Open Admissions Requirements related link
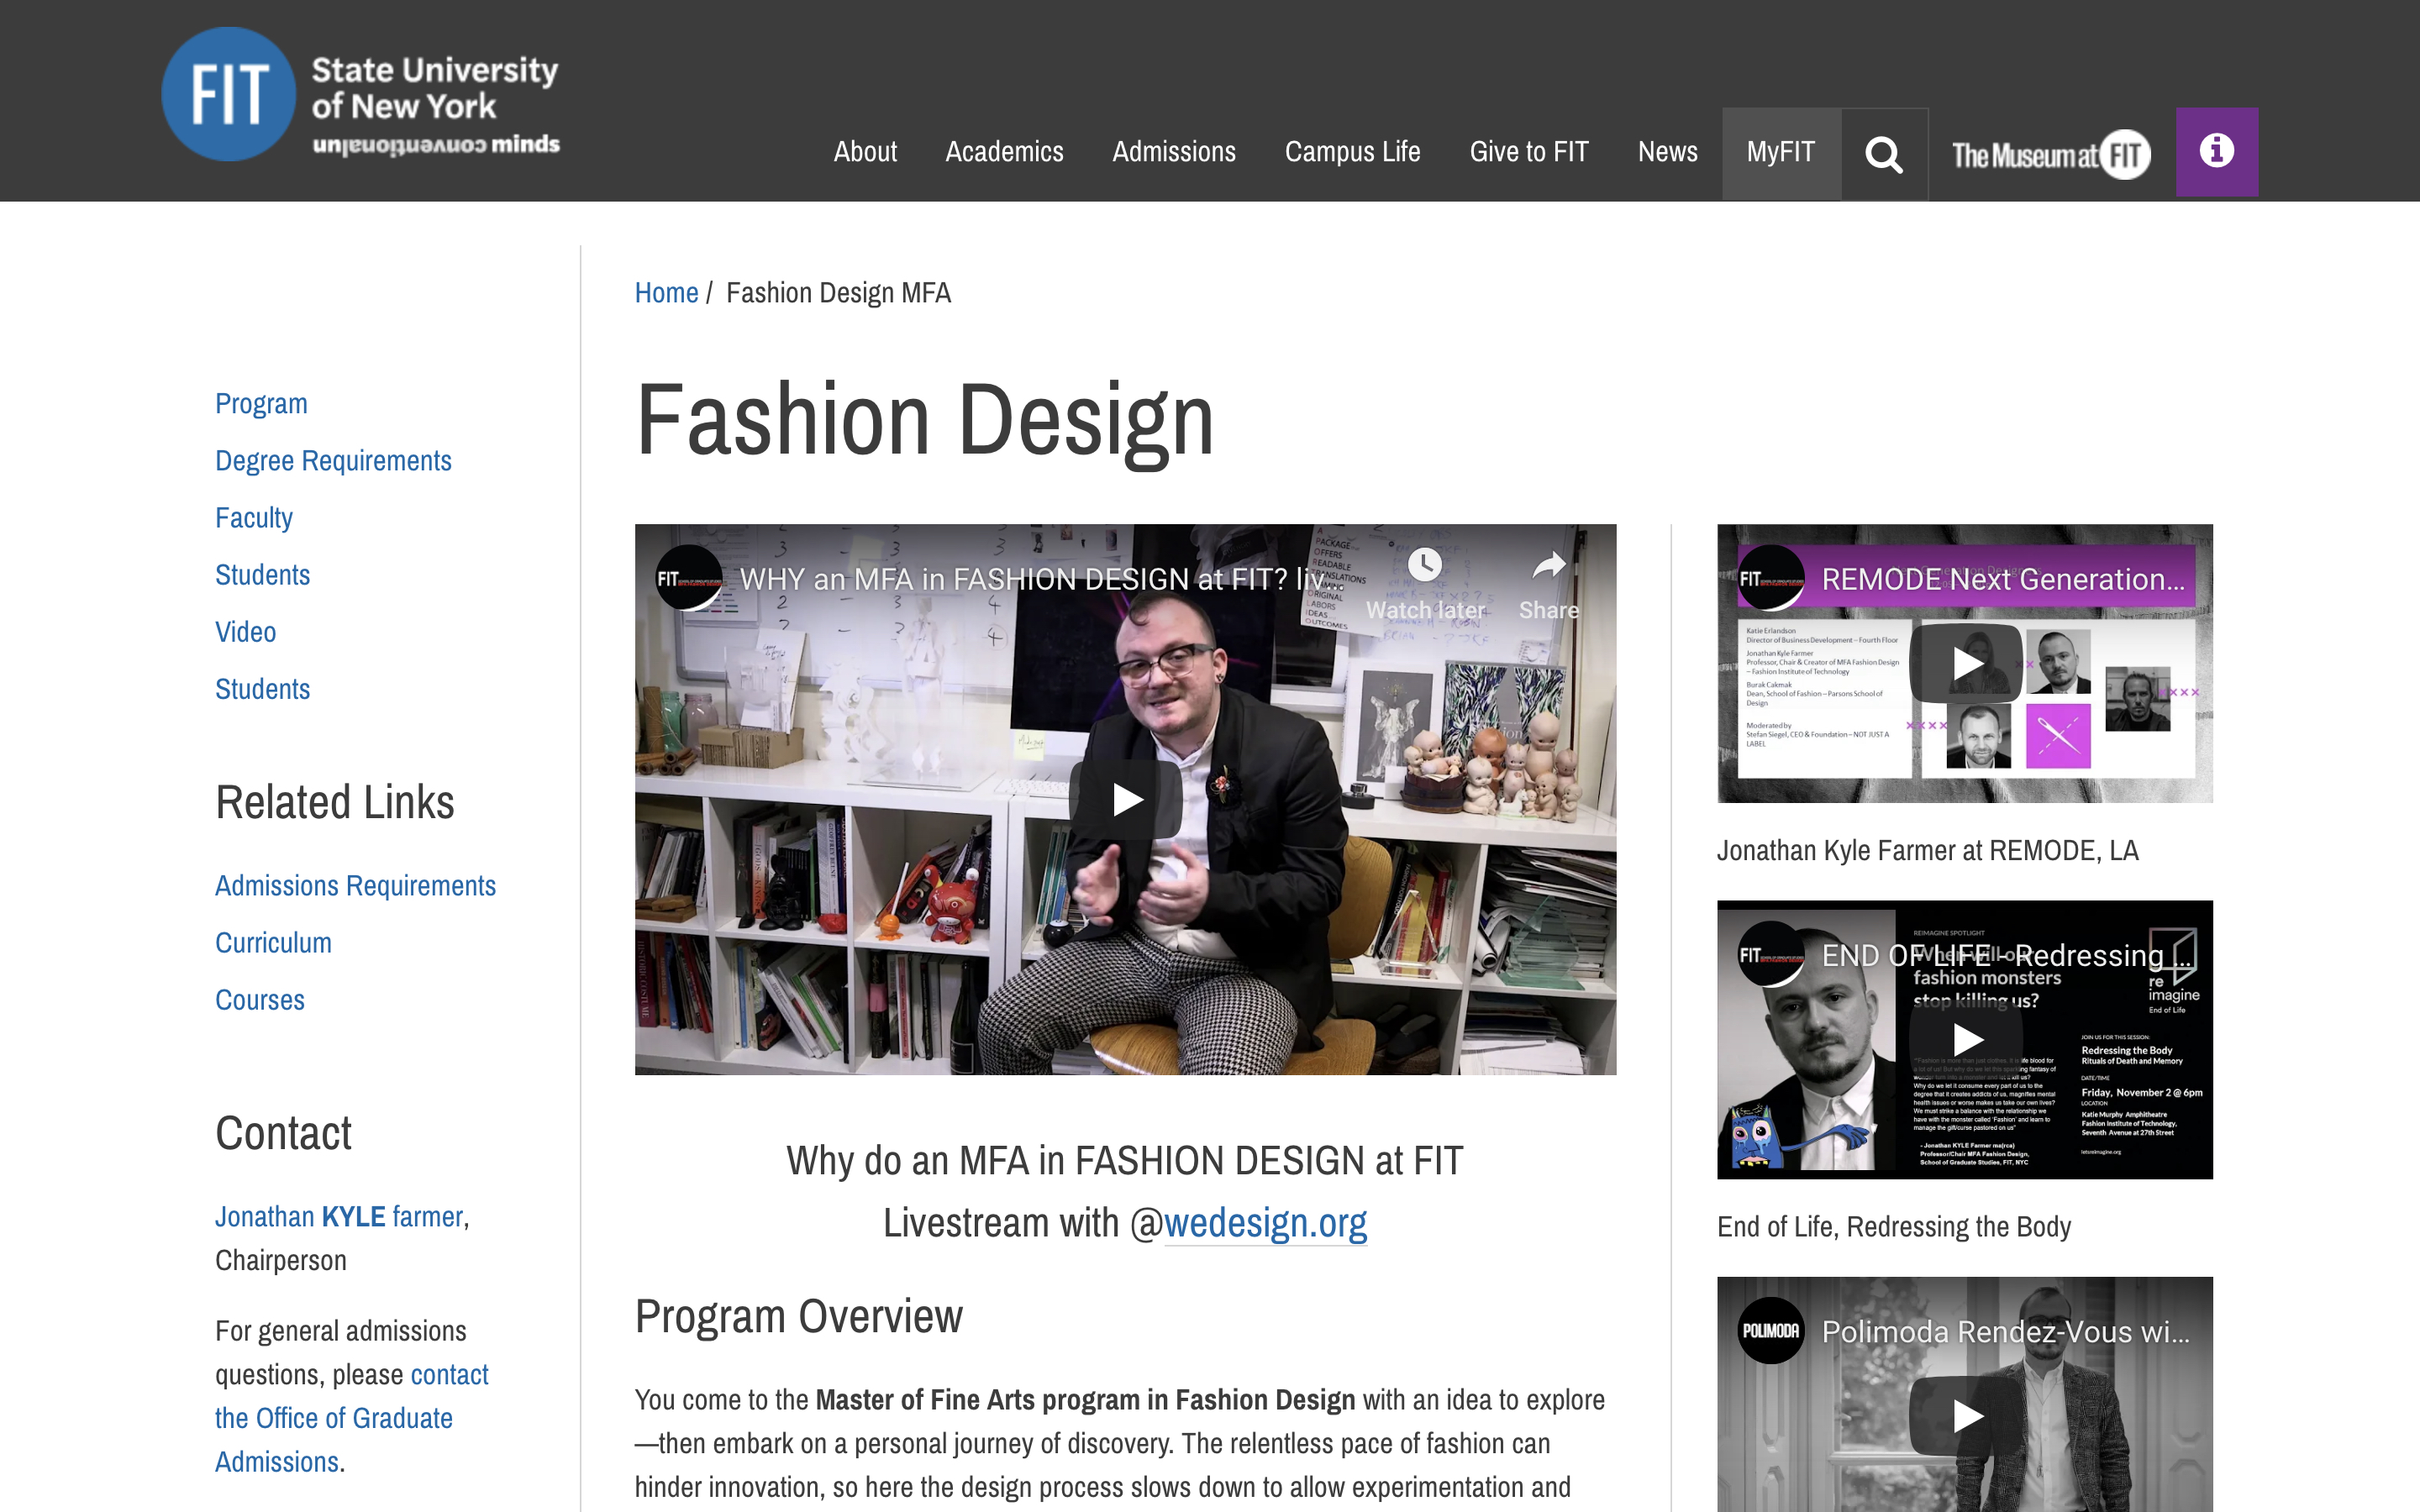Screen dimensions: 2420x1512 coord(355,886)
